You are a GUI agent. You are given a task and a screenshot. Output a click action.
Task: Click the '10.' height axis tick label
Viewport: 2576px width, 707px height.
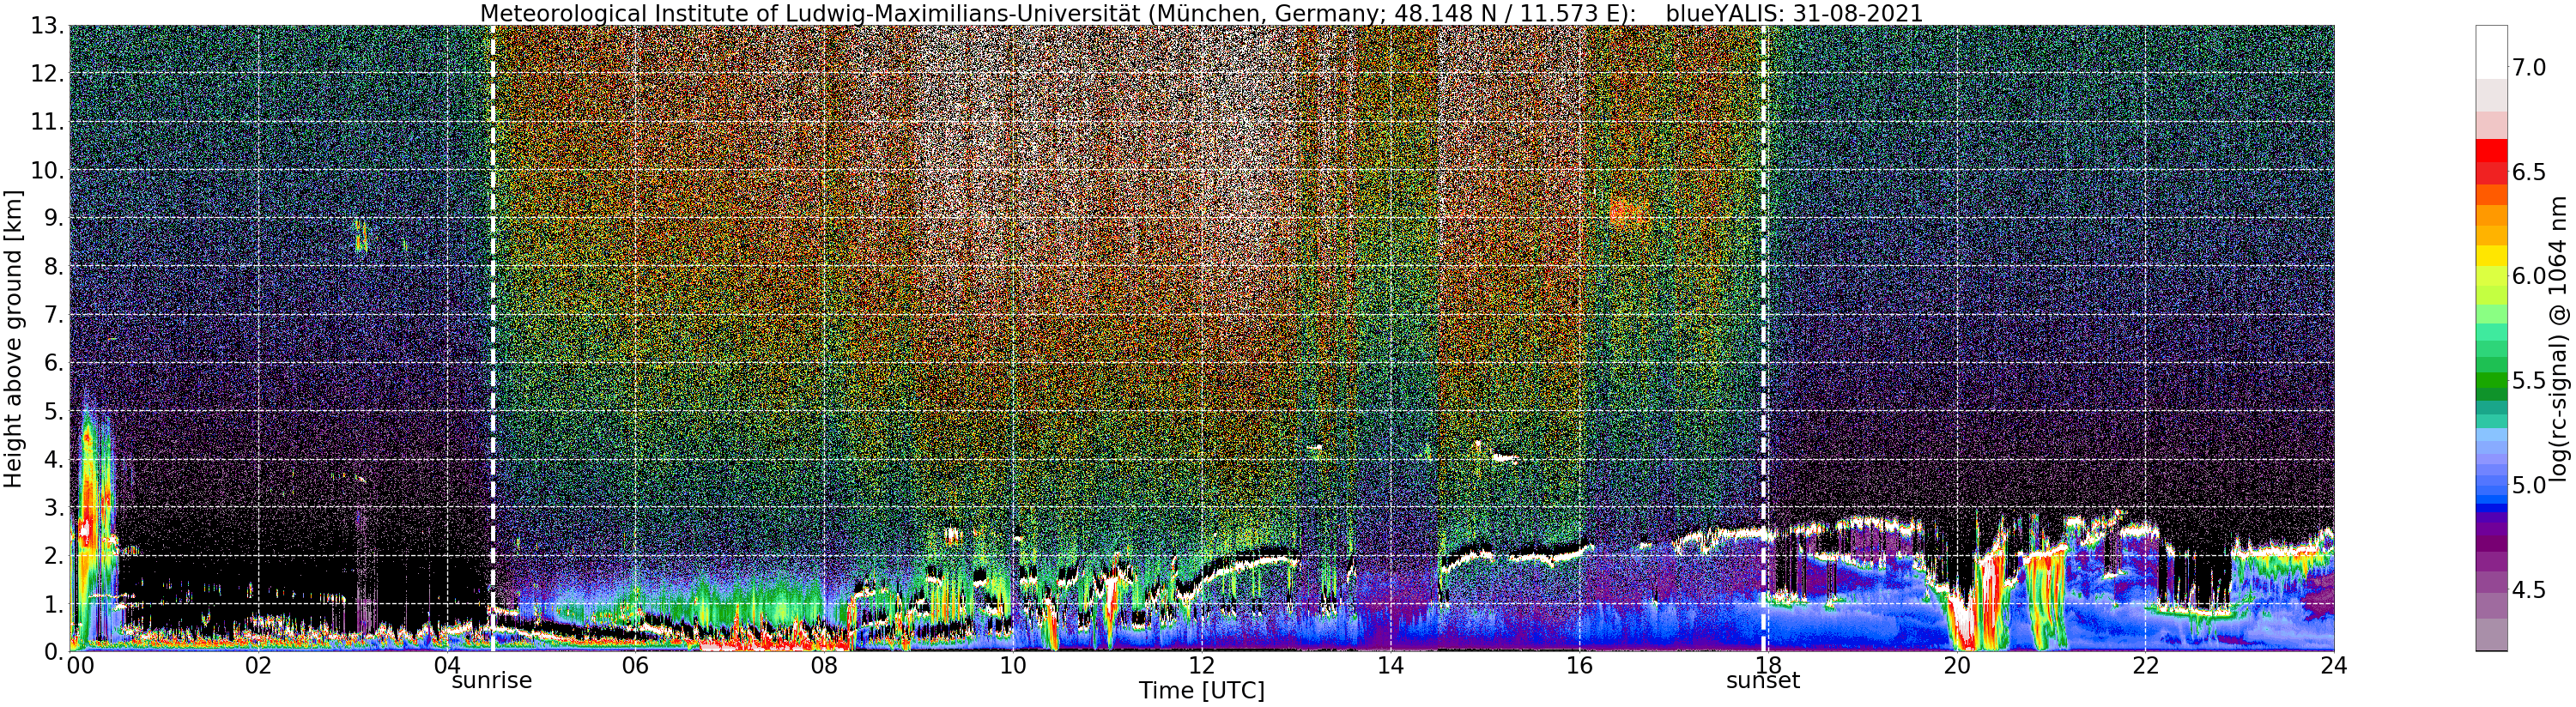click(x=46, y=170)
